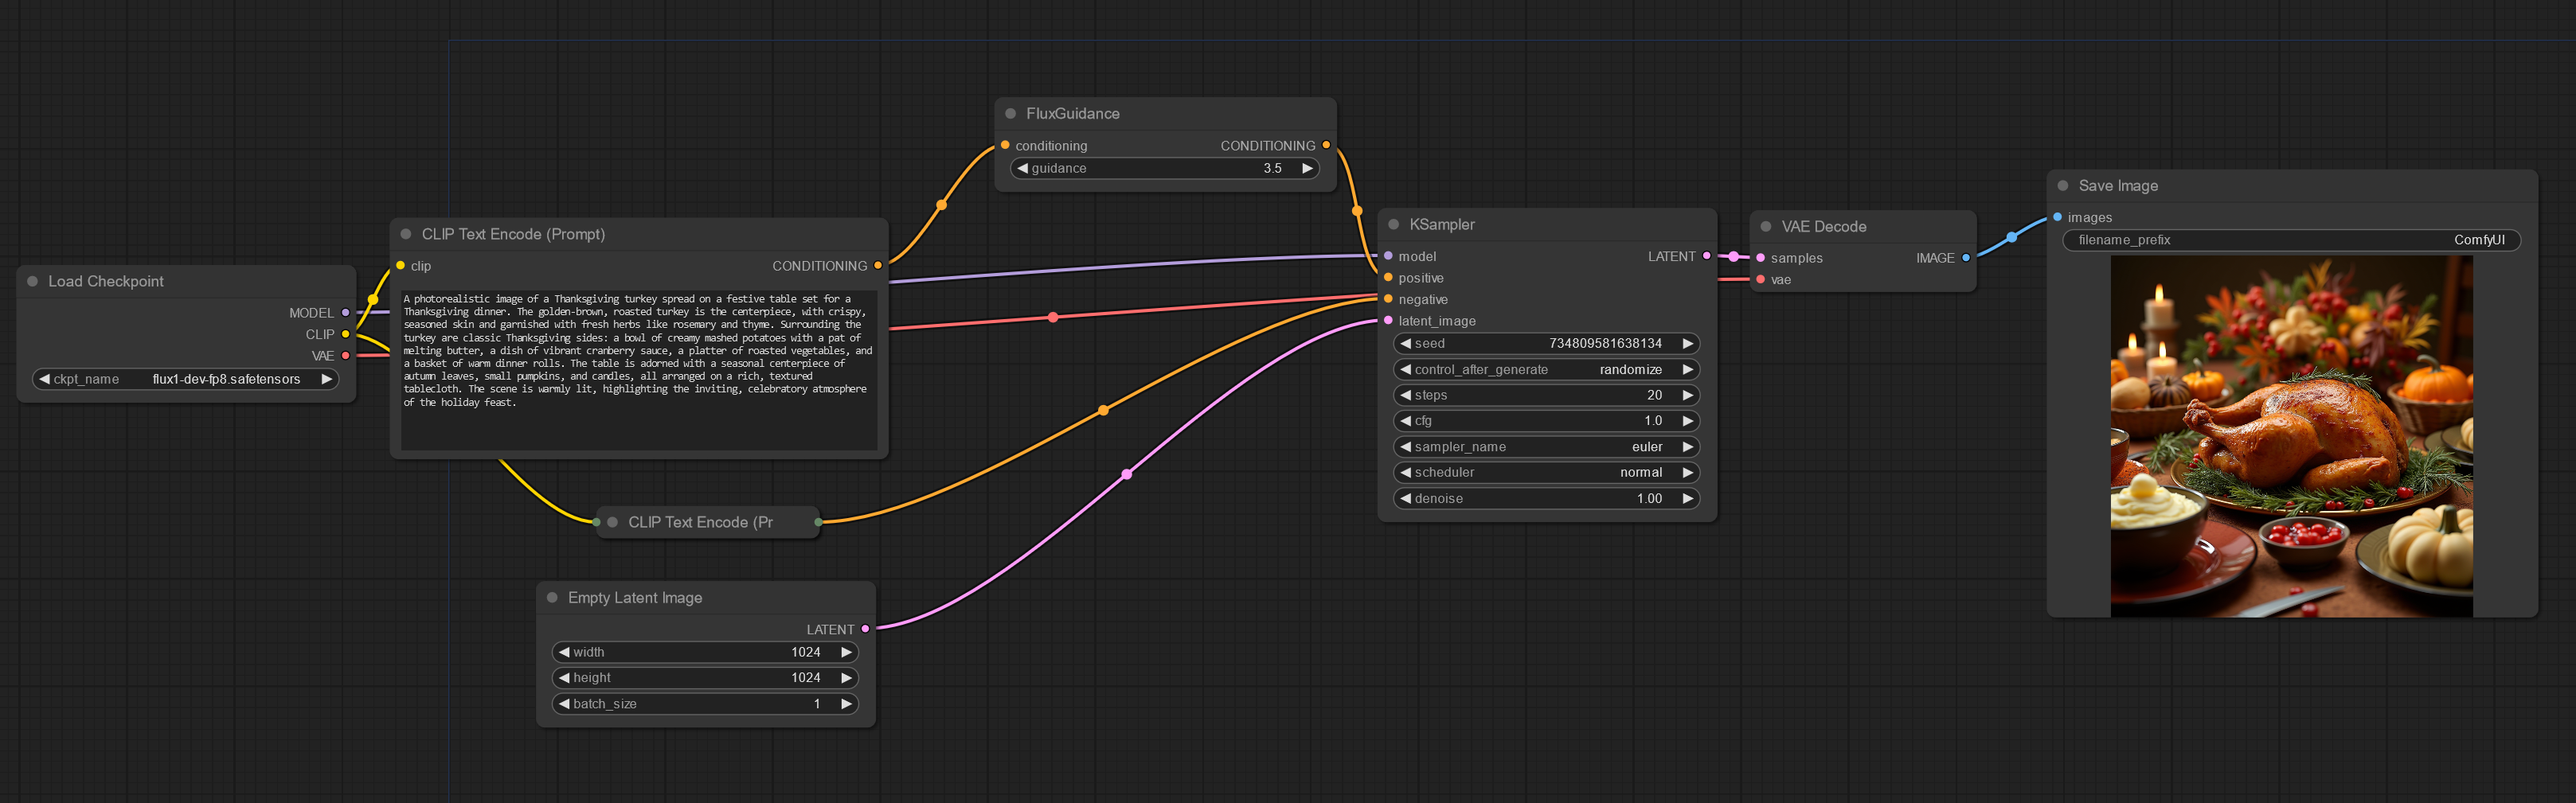
Task: Click the KSampler LATENT output socket
Action: (1706, 256)
